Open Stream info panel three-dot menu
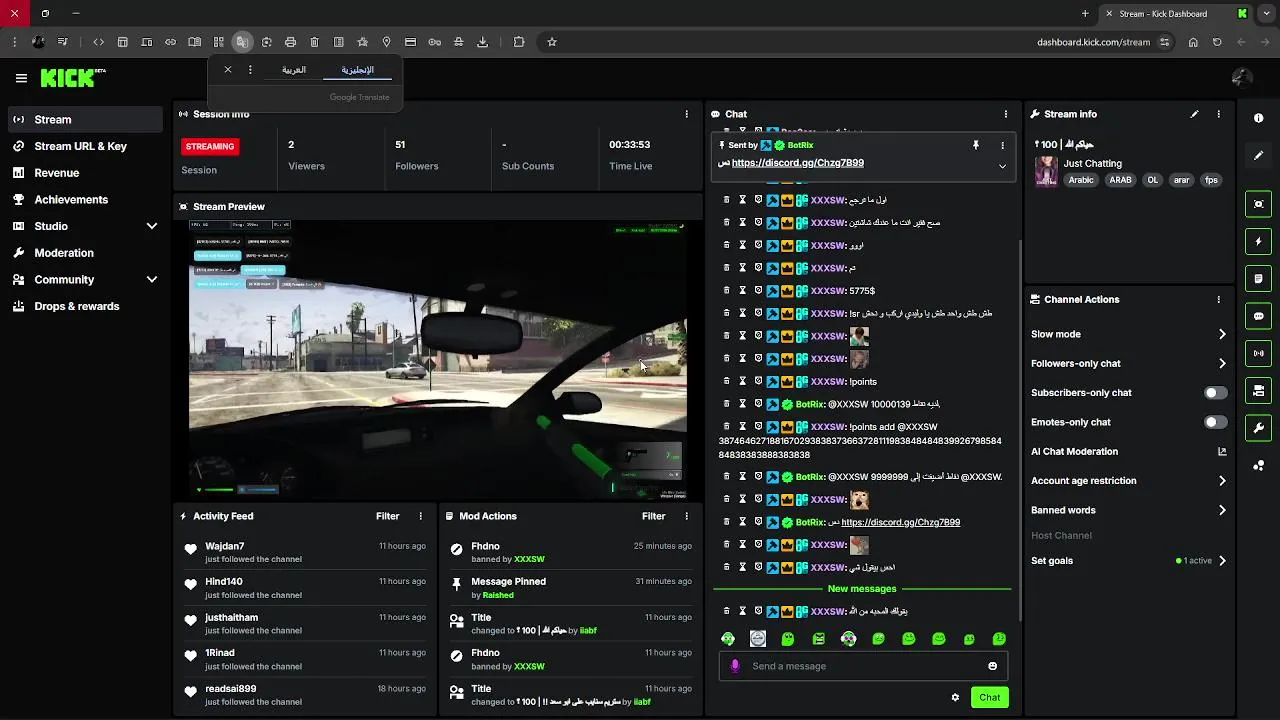The image size is (1280, 720). (1218, 114)
